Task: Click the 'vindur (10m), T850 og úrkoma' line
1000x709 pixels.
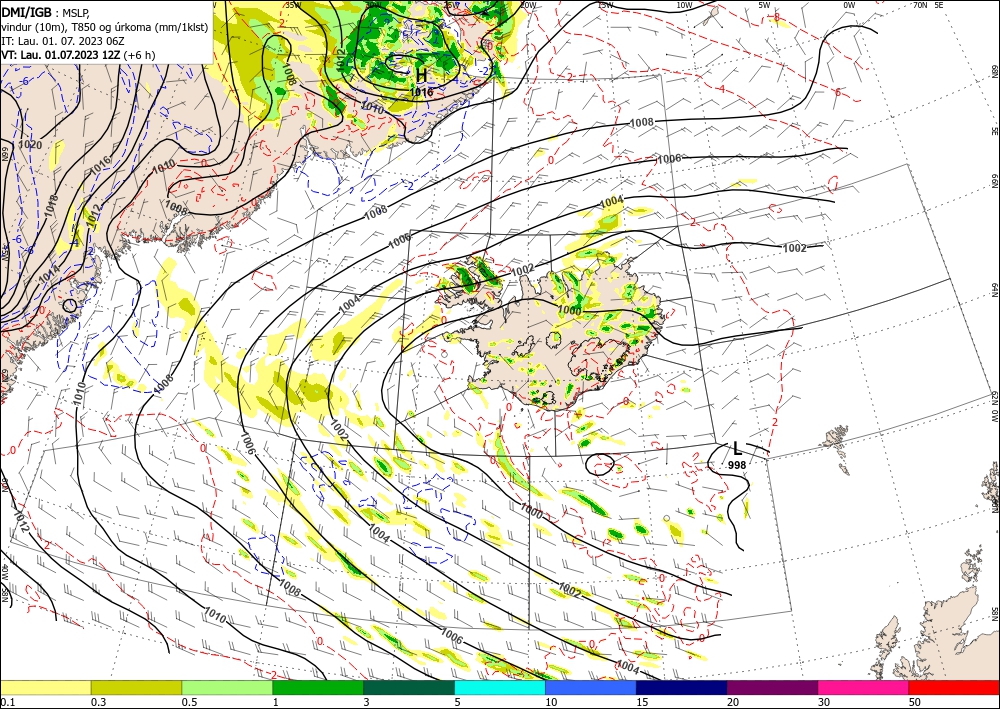Action: 103,27
